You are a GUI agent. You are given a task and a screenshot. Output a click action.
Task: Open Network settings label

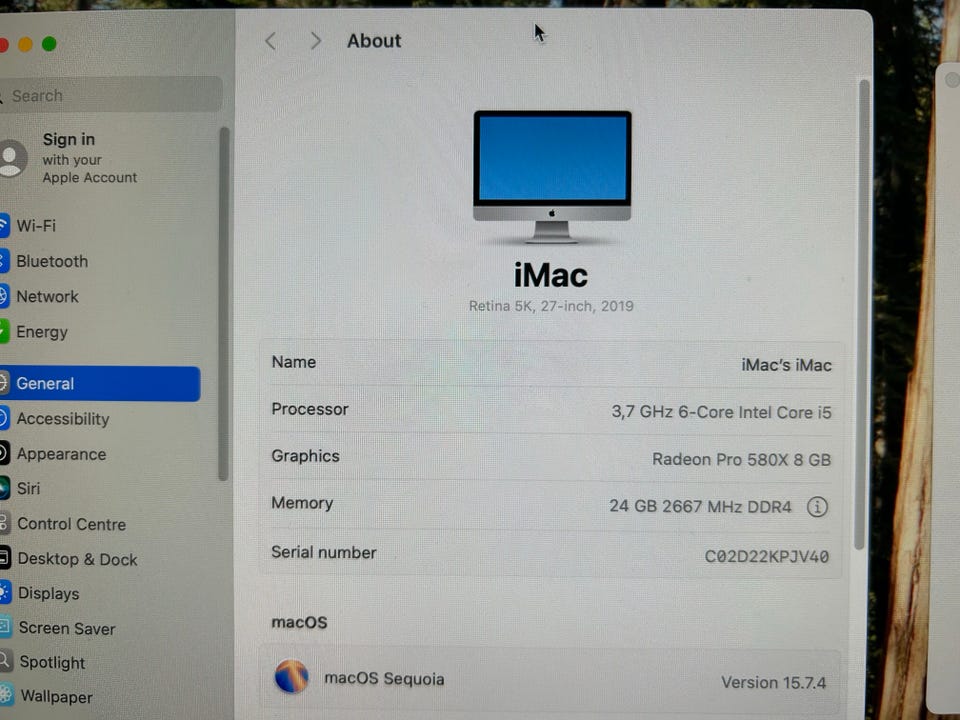pyautogui.click(x=47, y=297)
